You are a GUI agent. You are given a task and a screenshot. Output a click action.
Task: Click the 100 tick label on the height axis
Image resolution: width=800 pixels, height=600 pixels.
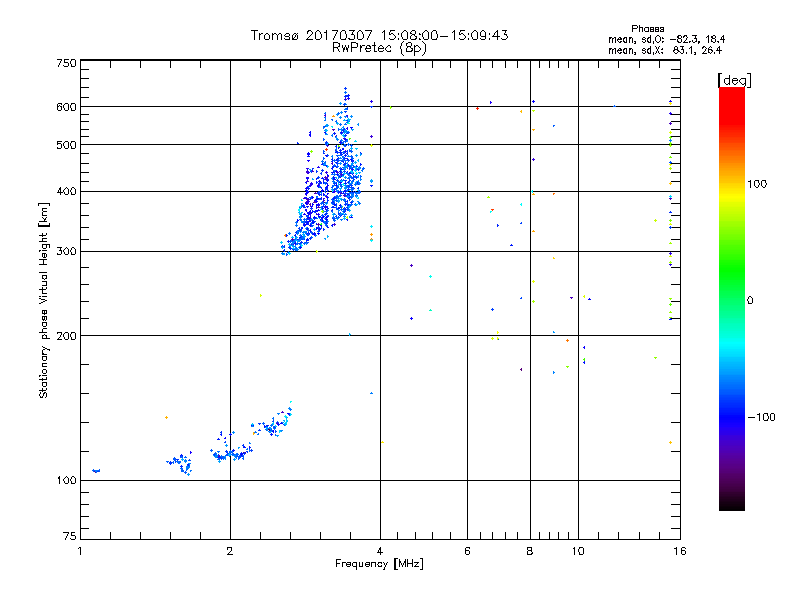pos(66,480)
